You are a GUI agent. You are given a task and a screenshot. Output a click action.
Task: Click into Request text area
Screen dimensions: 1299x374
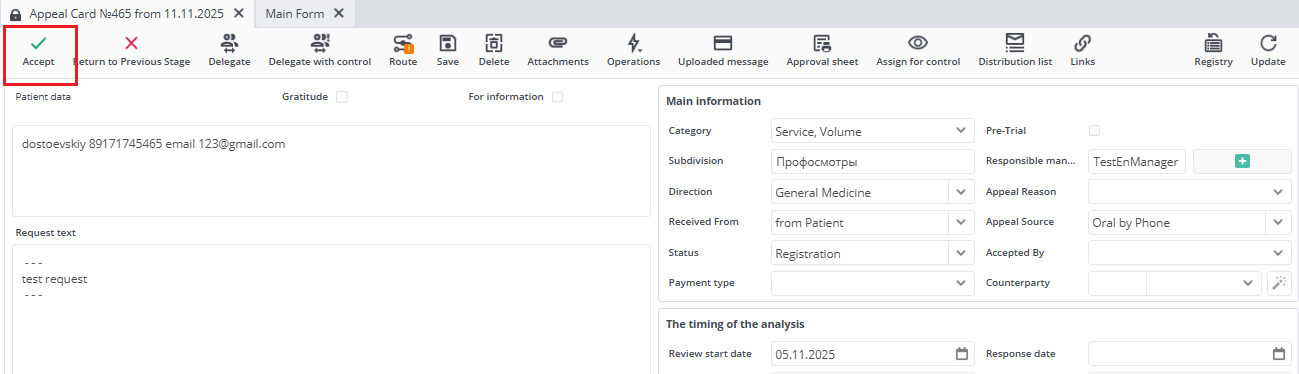click(x=331, y=309)
